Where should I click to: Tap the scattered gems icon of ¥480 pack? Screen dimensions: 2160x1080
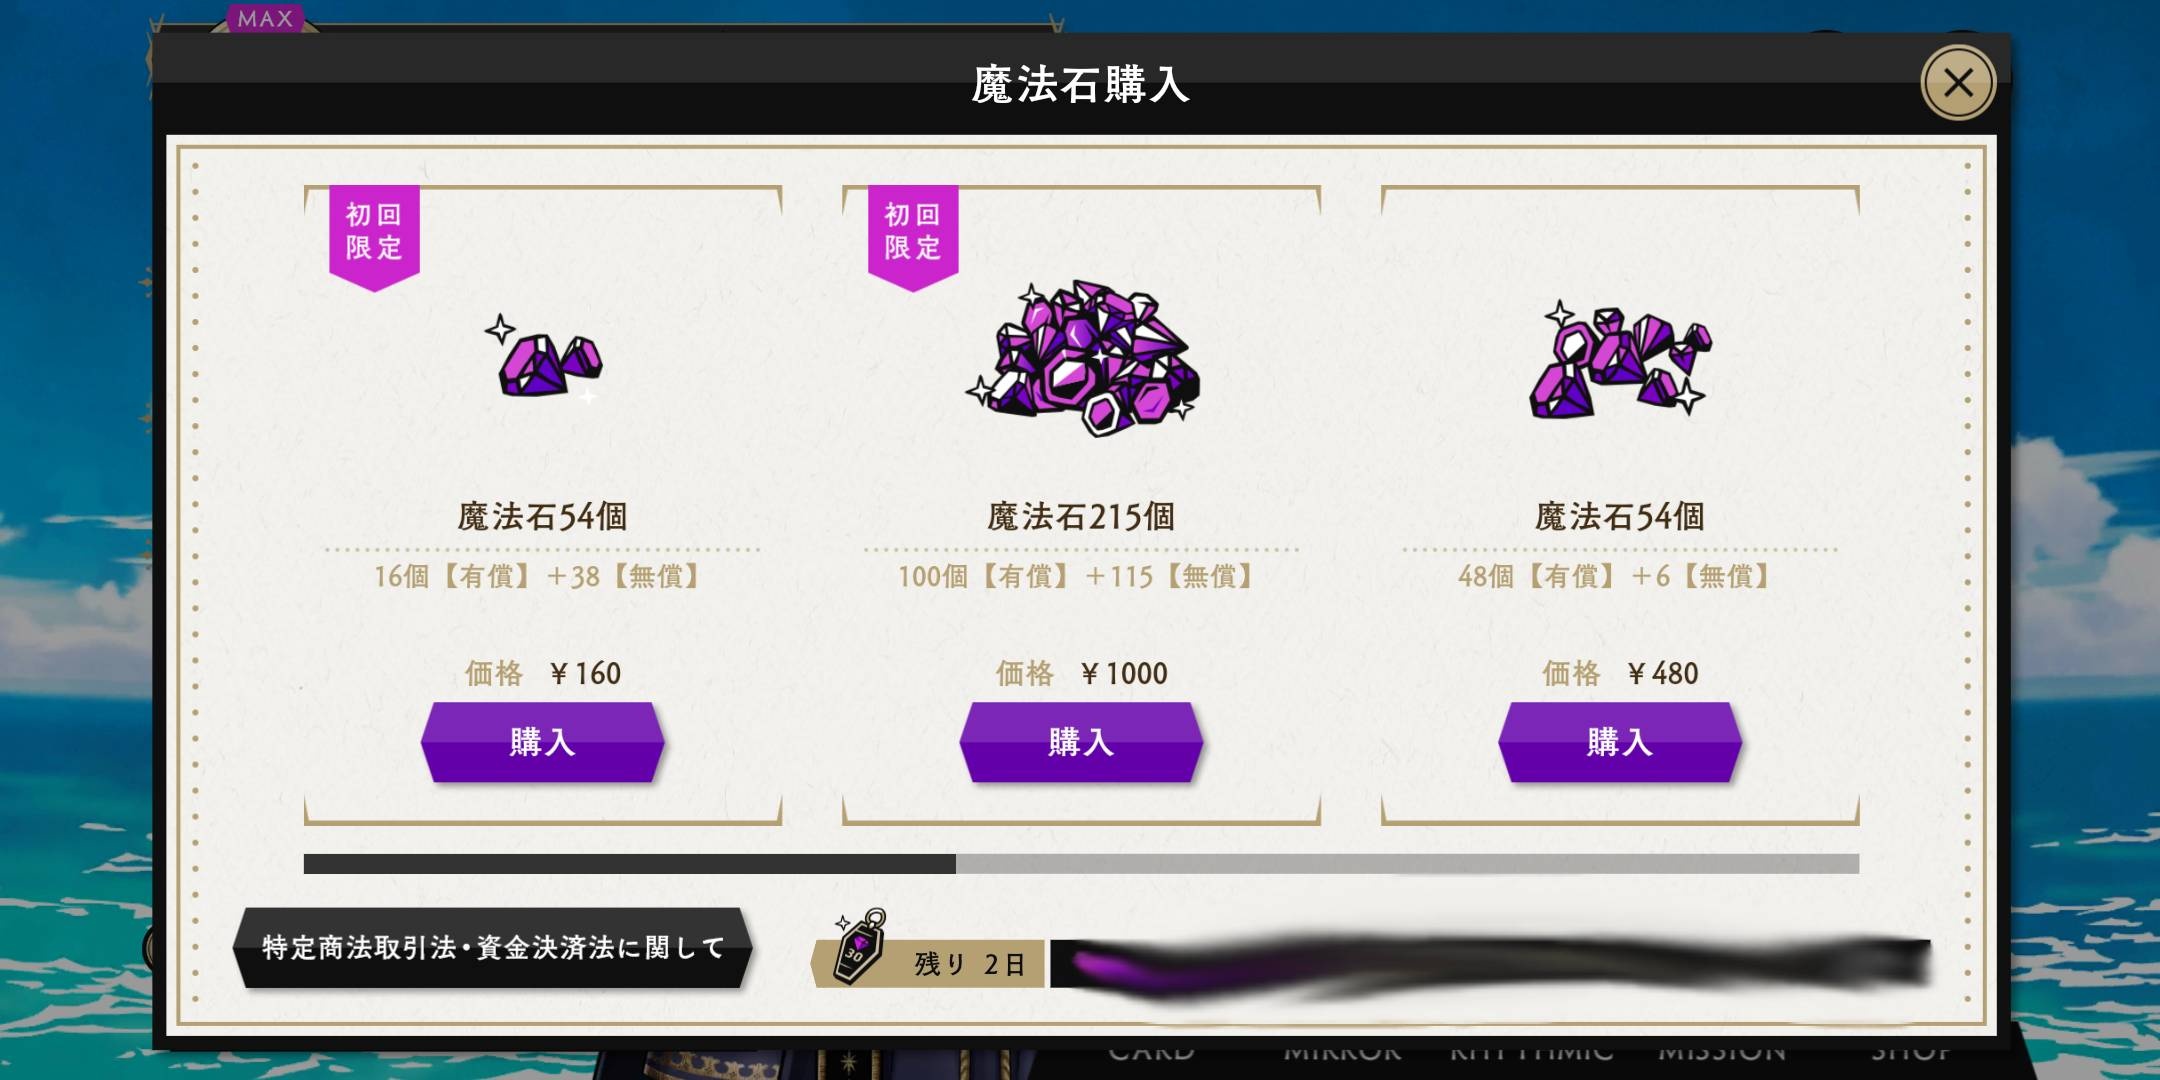click(1620, 359)
